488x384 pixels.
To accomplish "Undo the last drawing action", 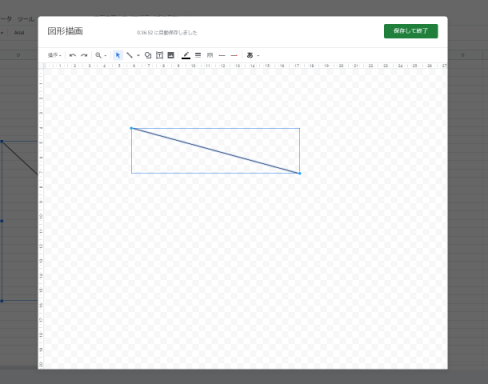I will pos(73,55).
